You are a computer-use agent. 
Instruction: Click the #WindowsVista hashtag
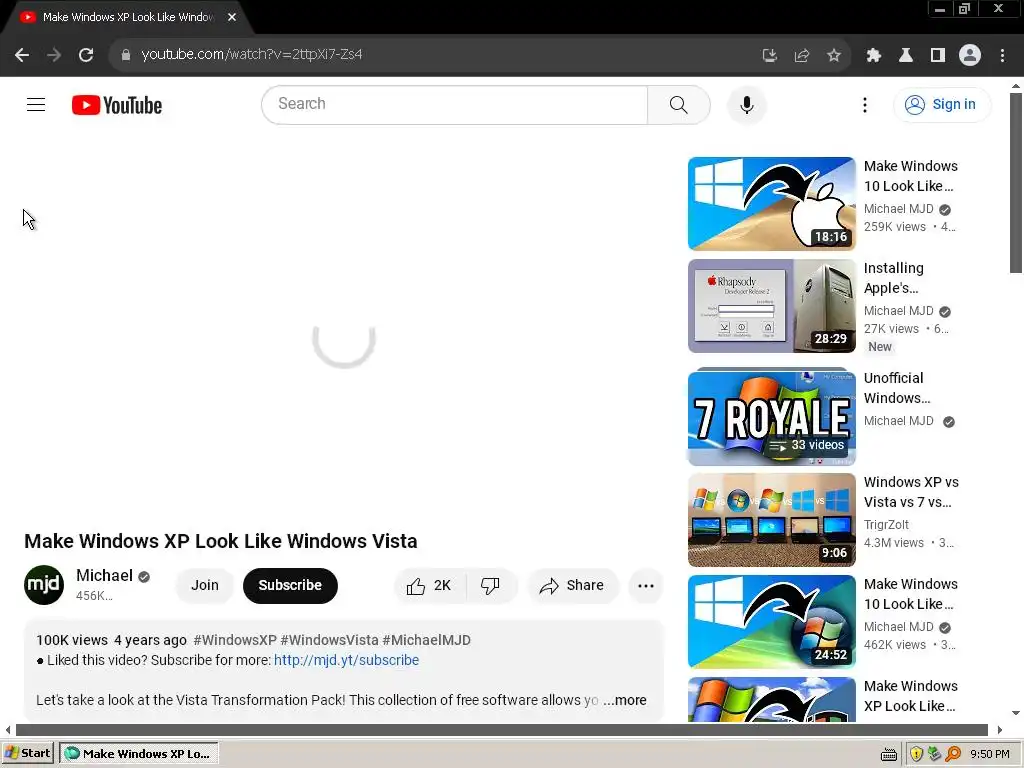[x=329, y=640]
